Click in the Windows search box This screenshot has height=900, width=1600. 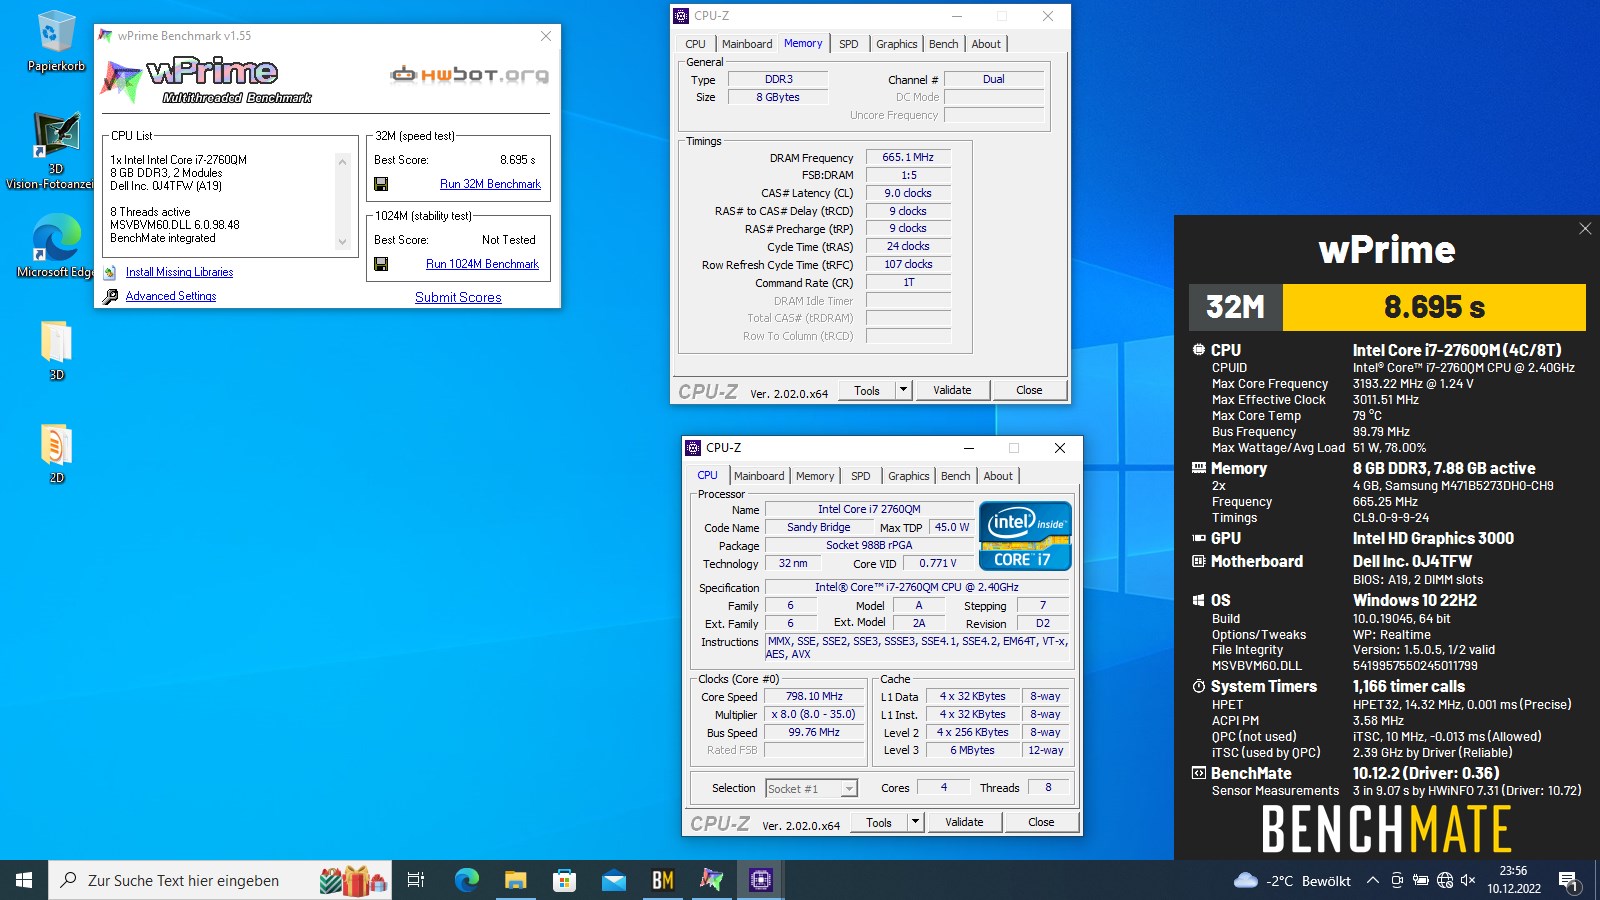click(x=220, y=880)
